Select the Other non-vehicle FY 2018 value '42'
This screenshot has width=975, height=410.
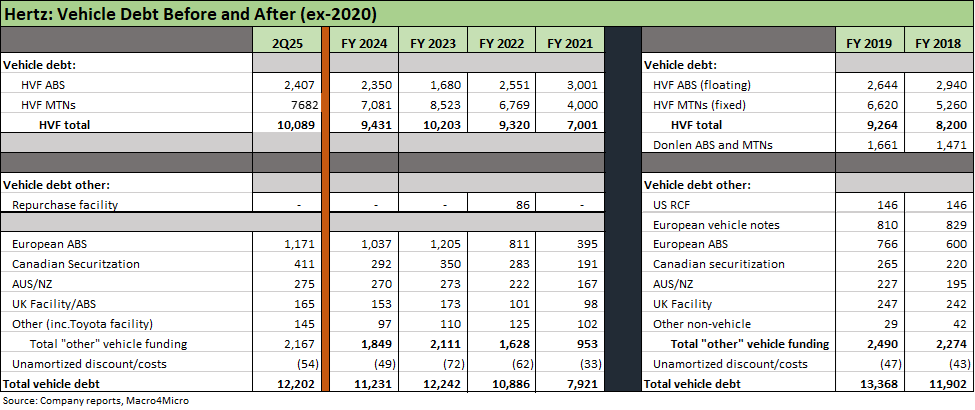tap(959, 324)
